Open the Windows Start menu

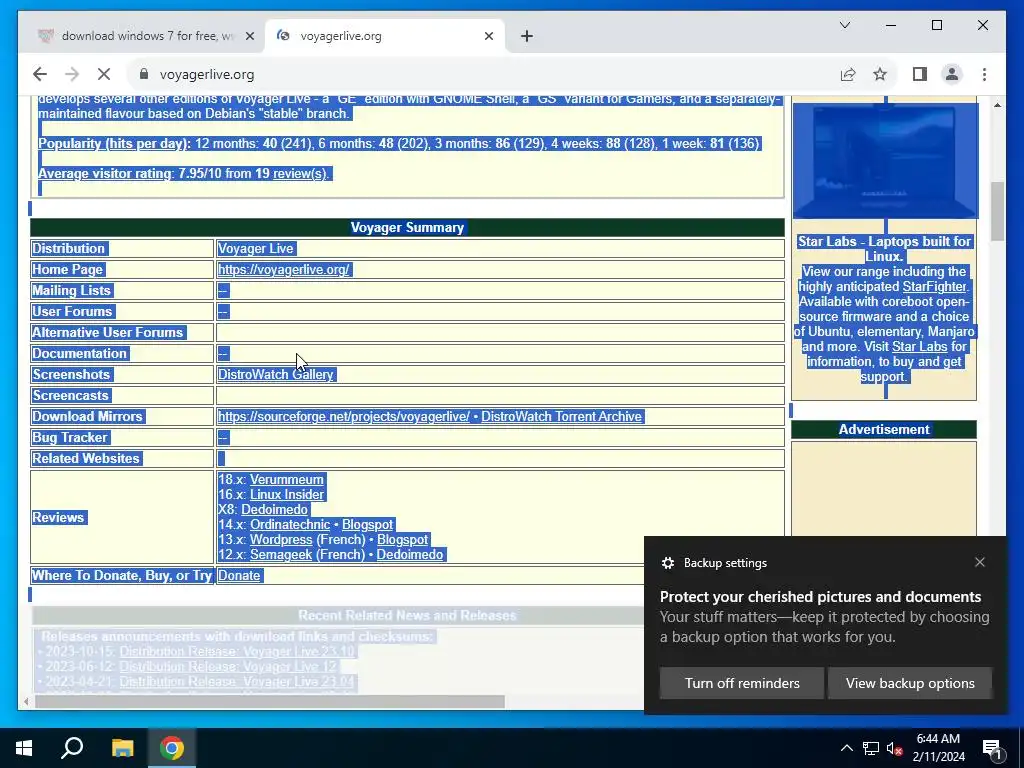coord(24,748)
